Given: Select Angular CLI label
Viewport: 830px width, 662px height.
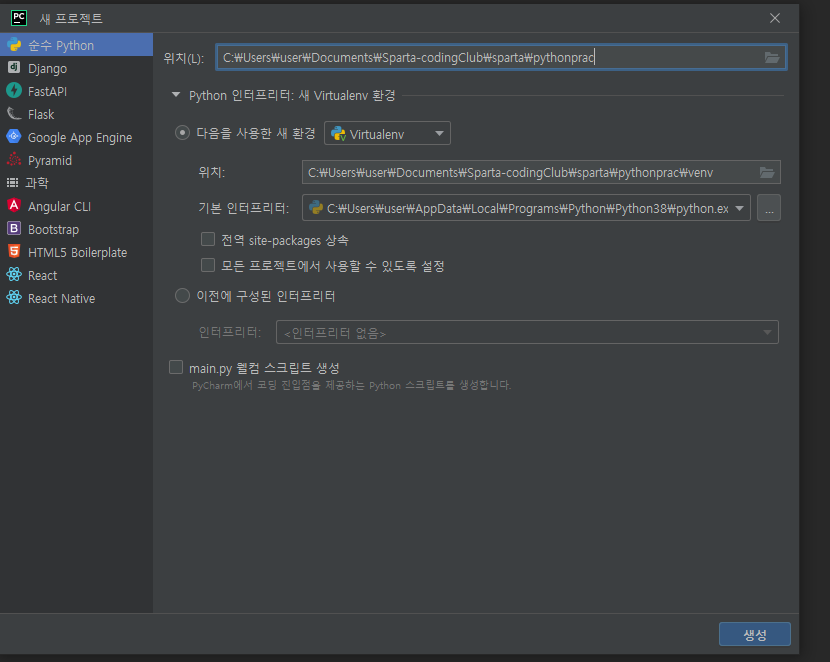Looking at the screenshot, I should pos(59,206).
